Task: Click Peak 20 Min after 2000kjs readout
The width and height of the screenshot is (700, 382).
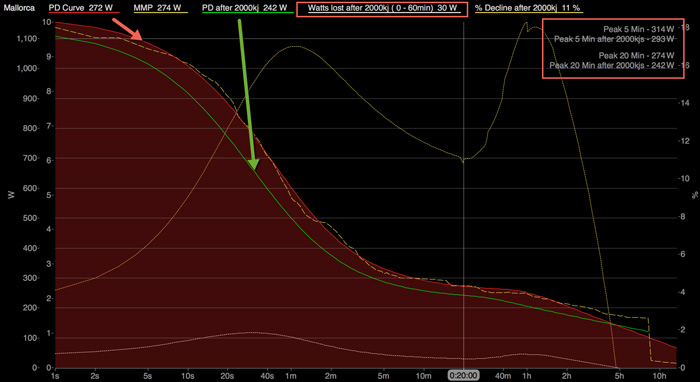Action: click(x=612, y=66)
